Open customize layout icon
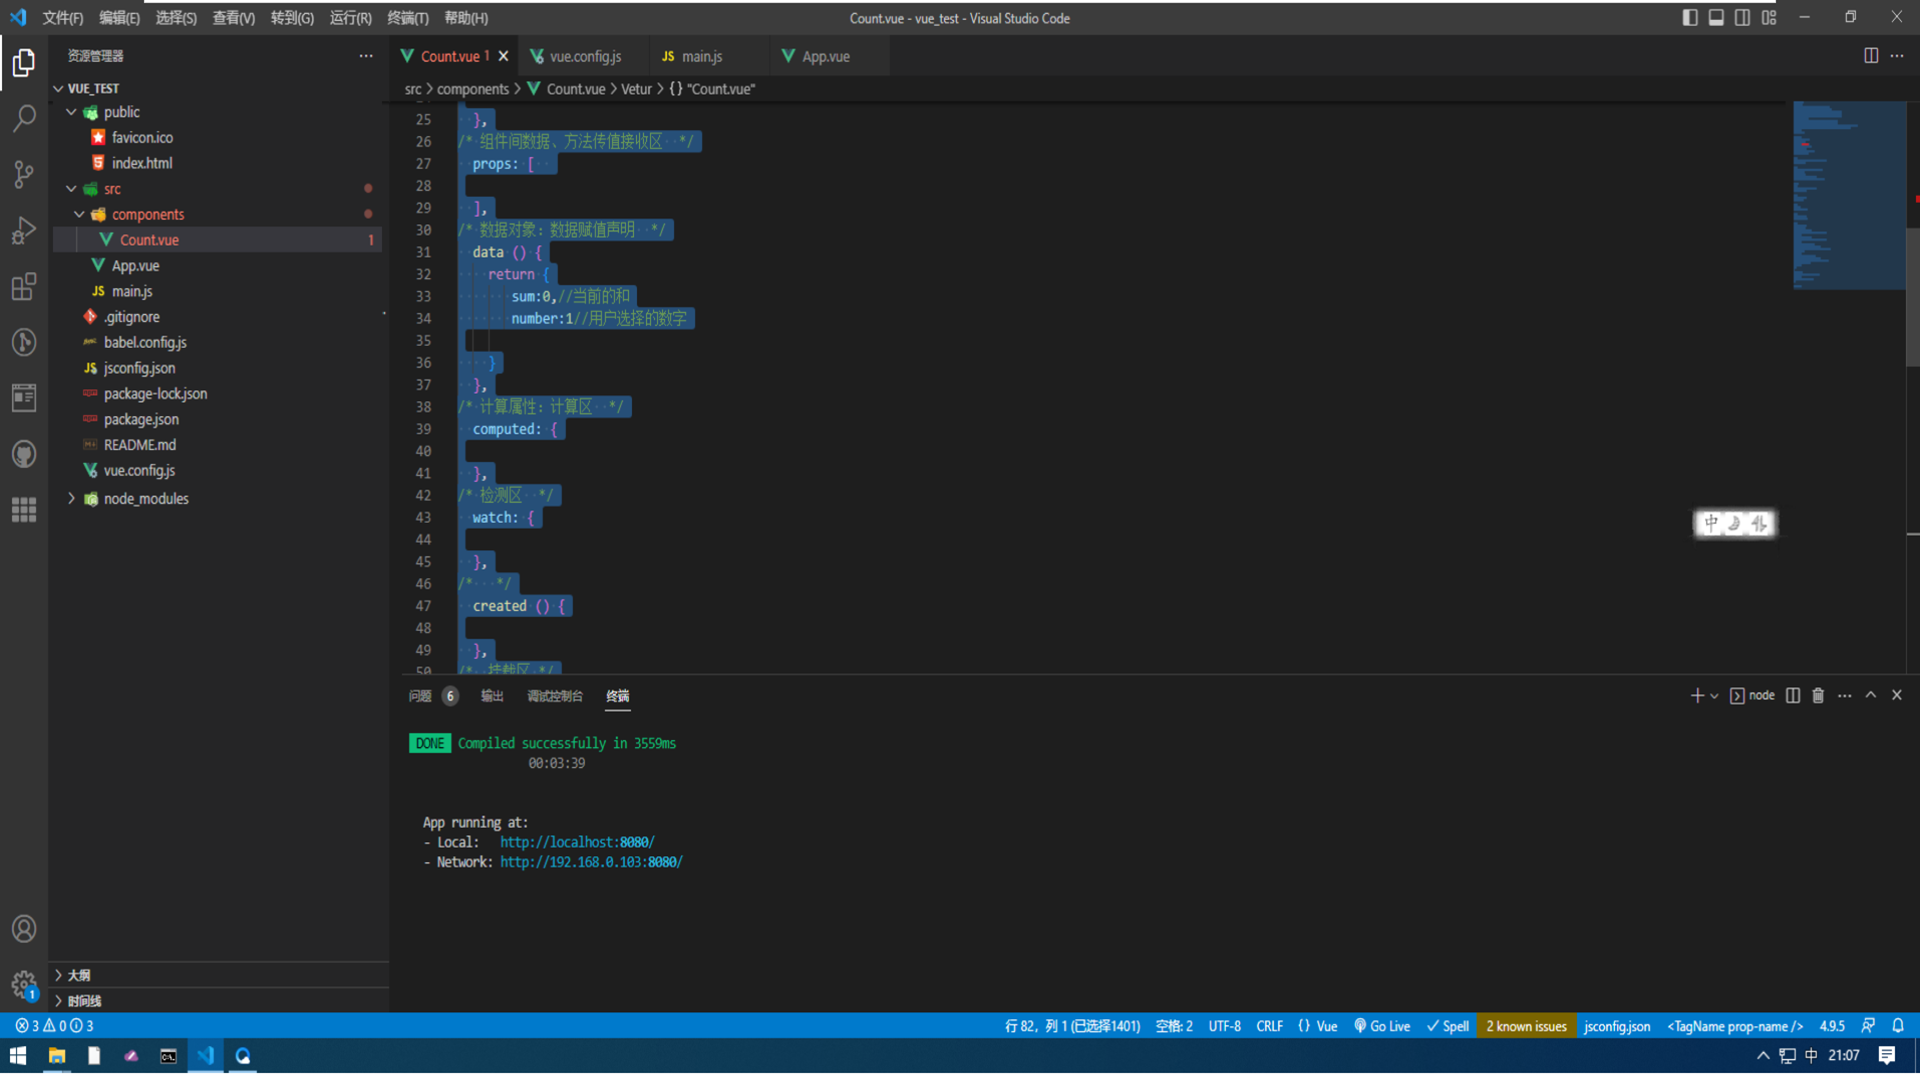Screen dimensions: 1920x1075 [1769, 18]
